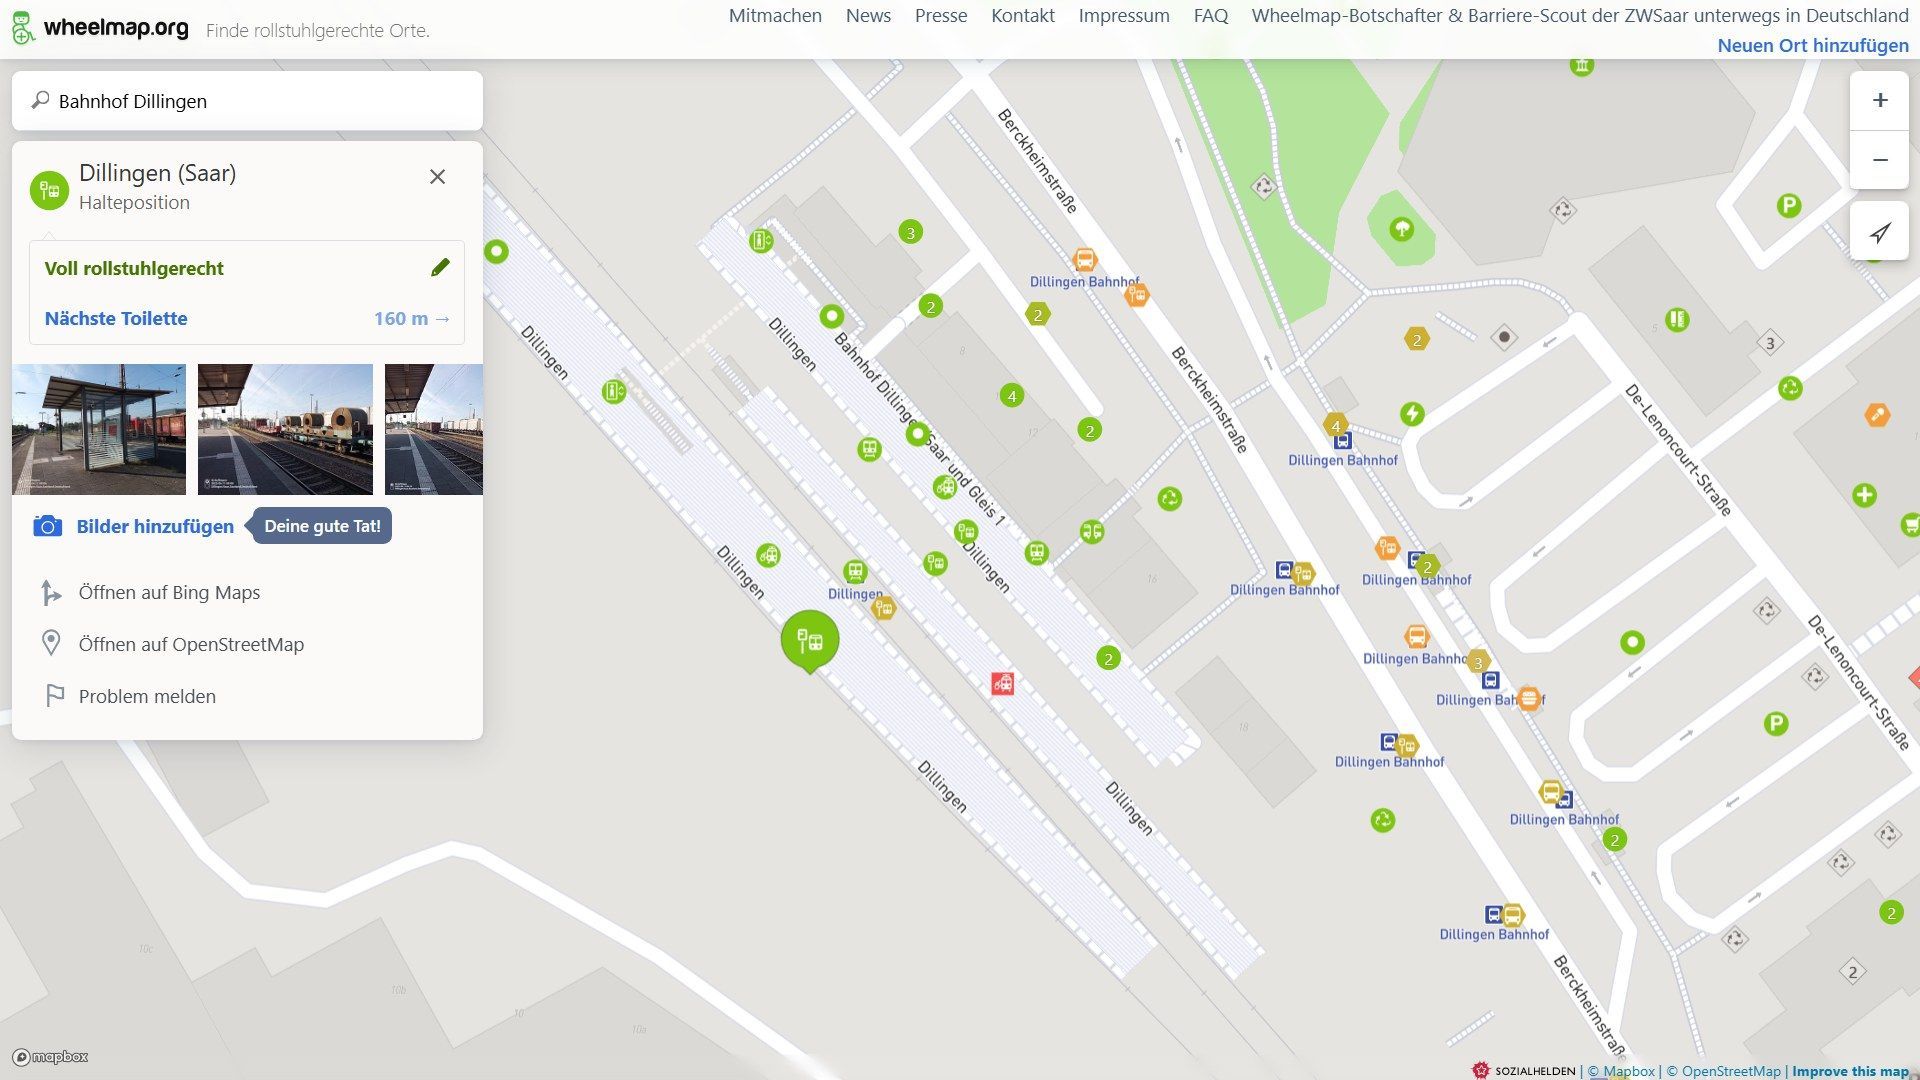Close the Dillingen (Saar) detail panel
Viewport: 1920px width, 1080px height.
[x=437, y=177]
